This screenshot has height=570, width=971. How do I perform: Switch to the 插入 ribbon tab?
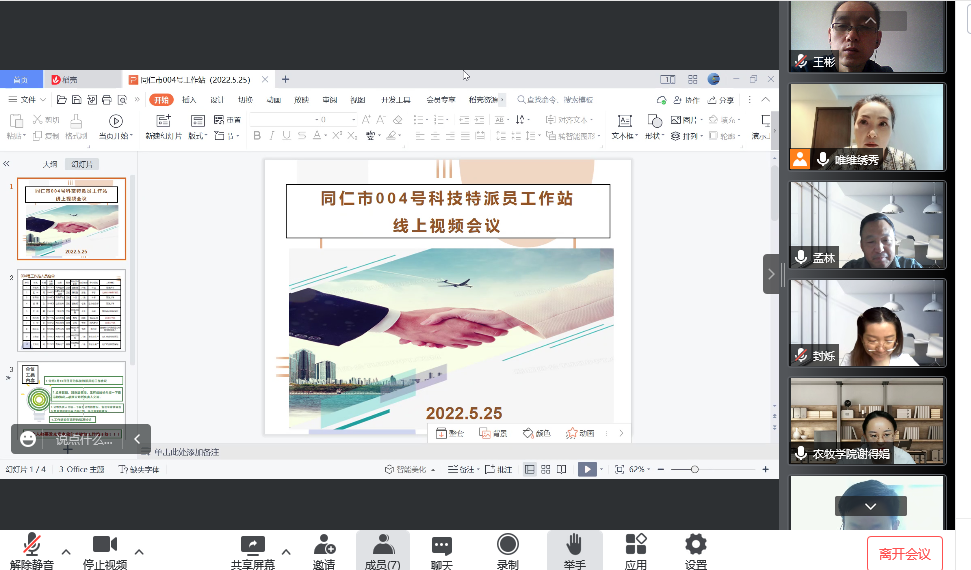(x=189, y=100)
